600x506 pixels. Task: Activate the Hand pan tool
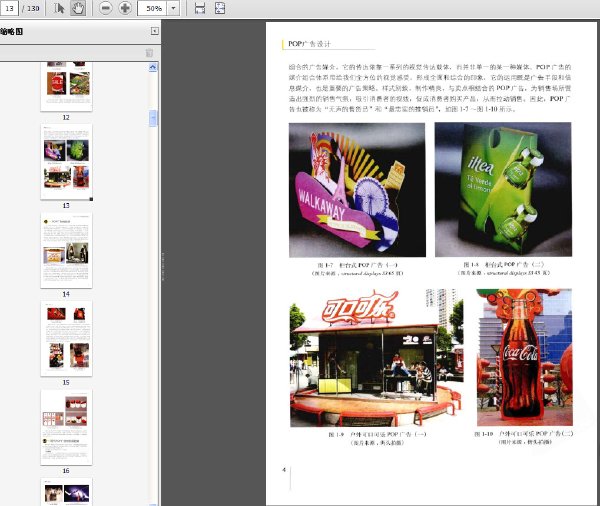coord(78,8)
